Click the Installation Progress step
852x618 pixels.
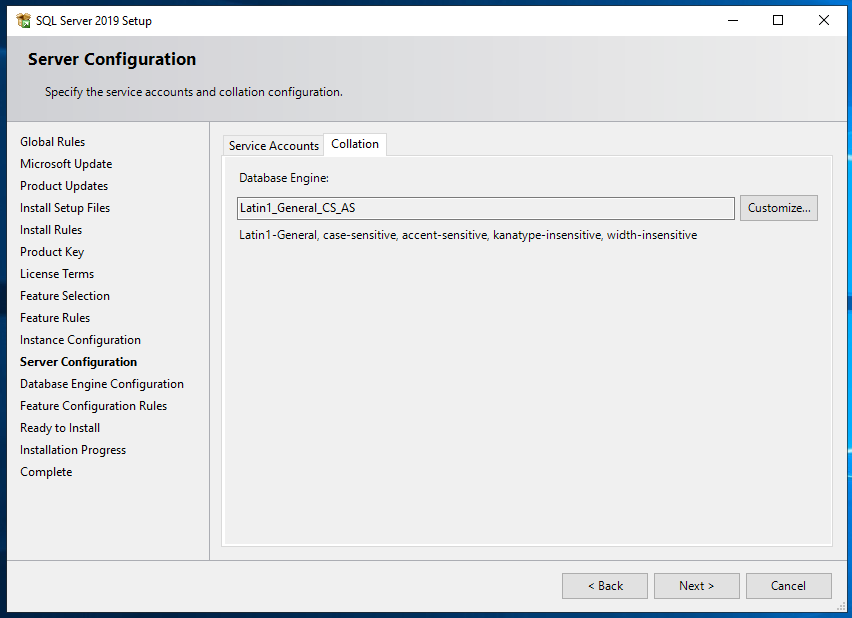point(73,450)
